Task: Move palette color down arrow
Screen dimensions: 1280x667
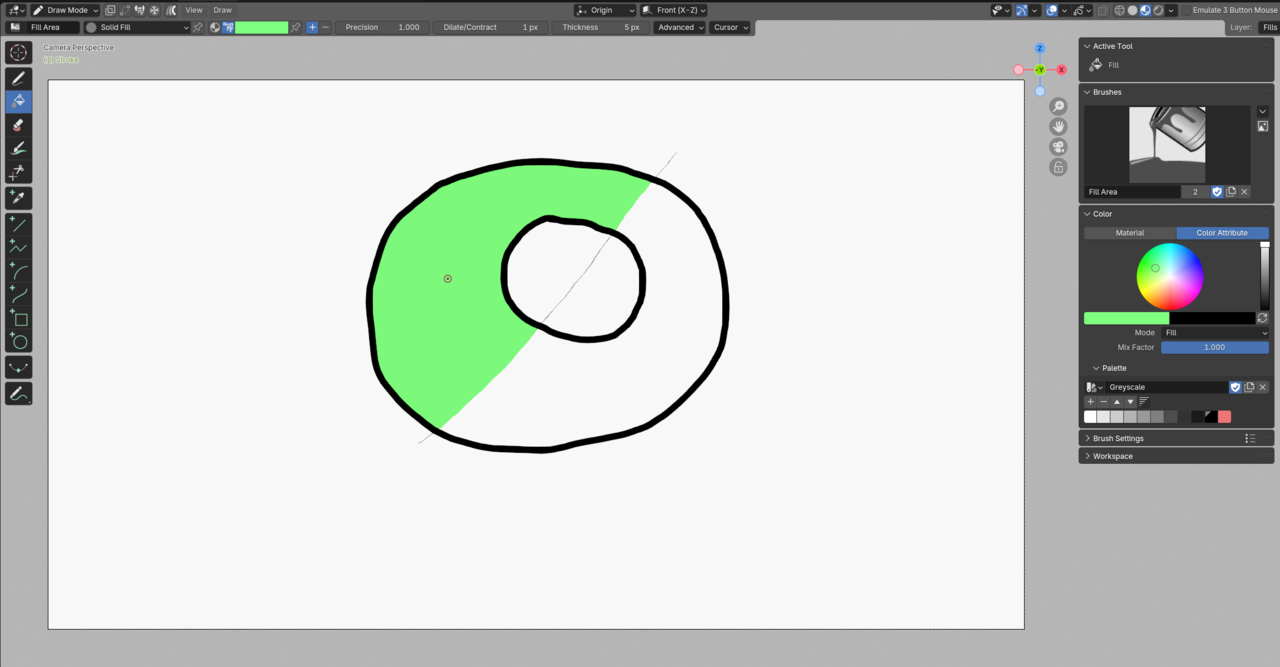Action: coord(1130,402)
